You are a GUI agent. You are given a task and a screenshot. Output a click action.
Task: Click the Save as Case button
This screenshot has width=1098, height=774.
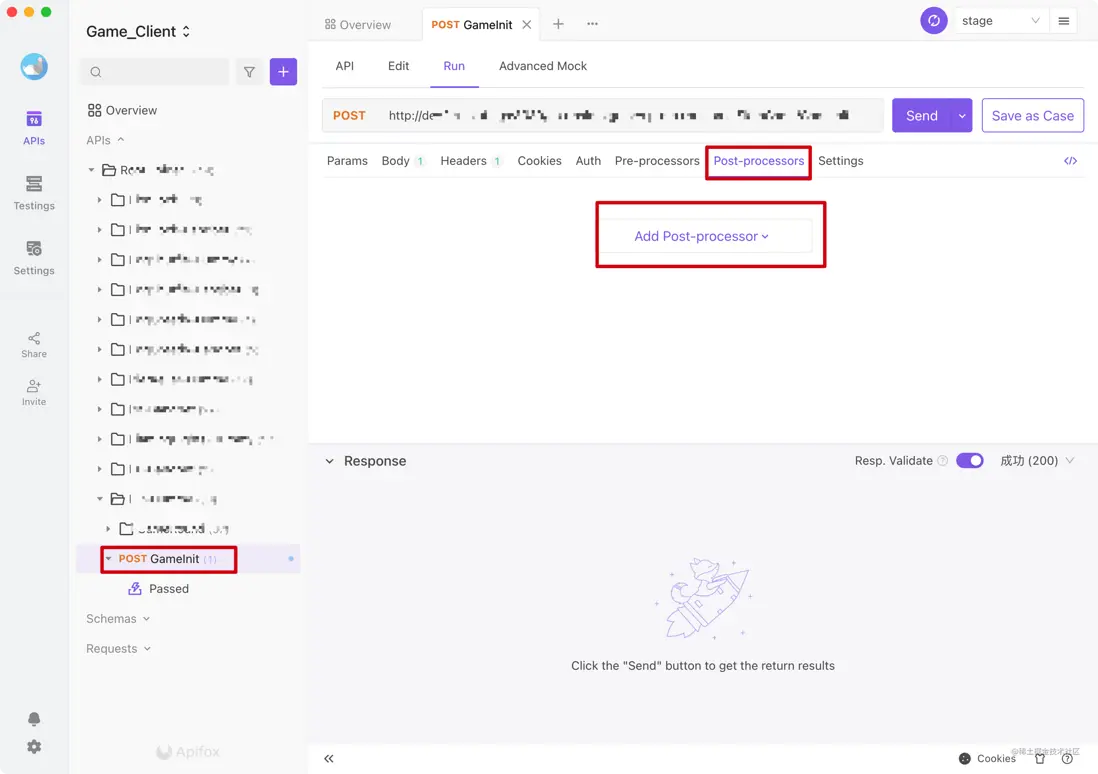[1032, 116]
